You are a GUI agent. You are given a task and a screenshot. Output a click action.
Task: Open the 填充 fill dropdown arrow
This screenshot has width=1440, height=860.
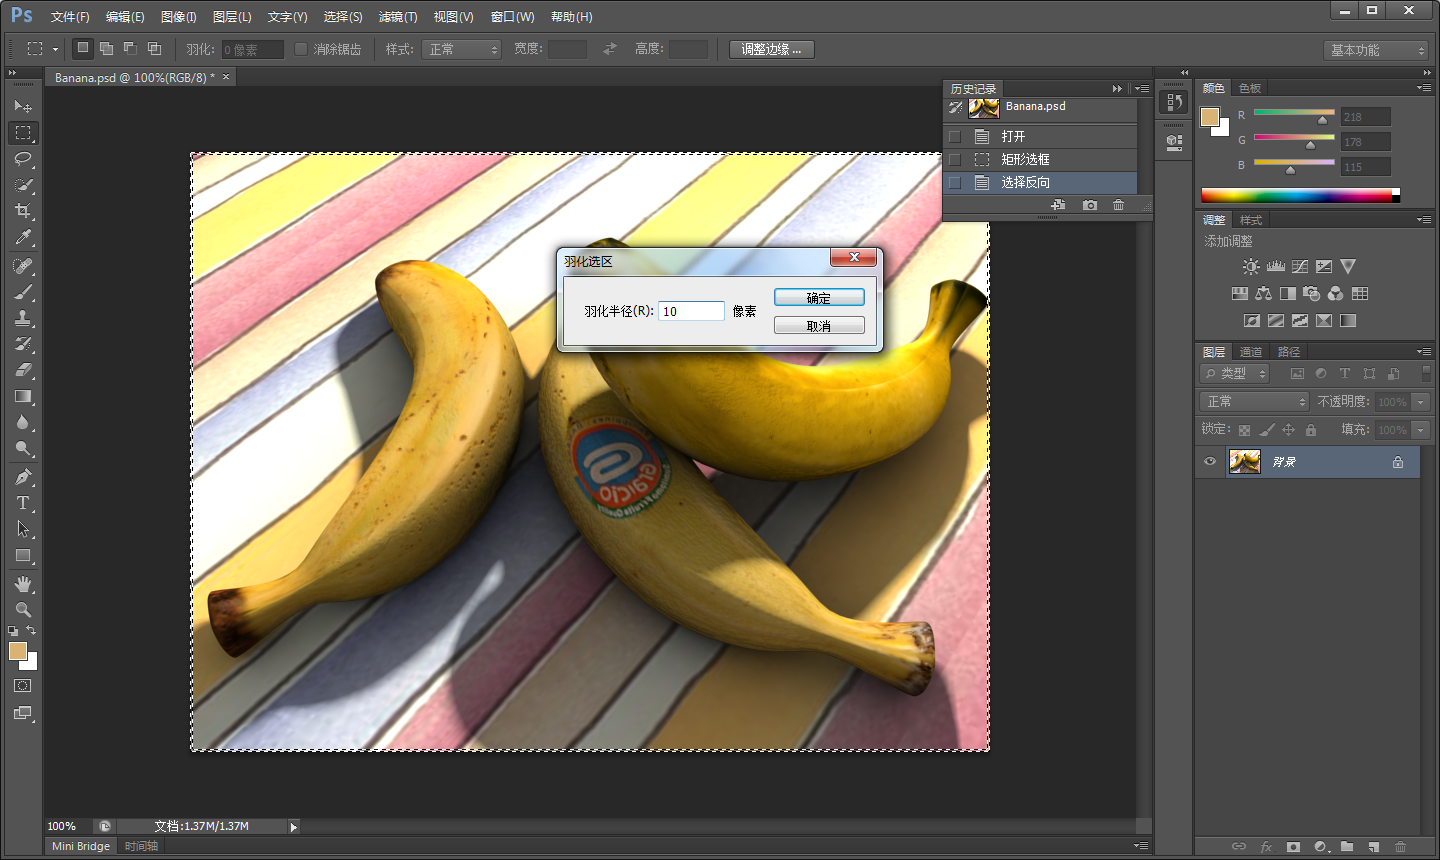point(1420,430)
